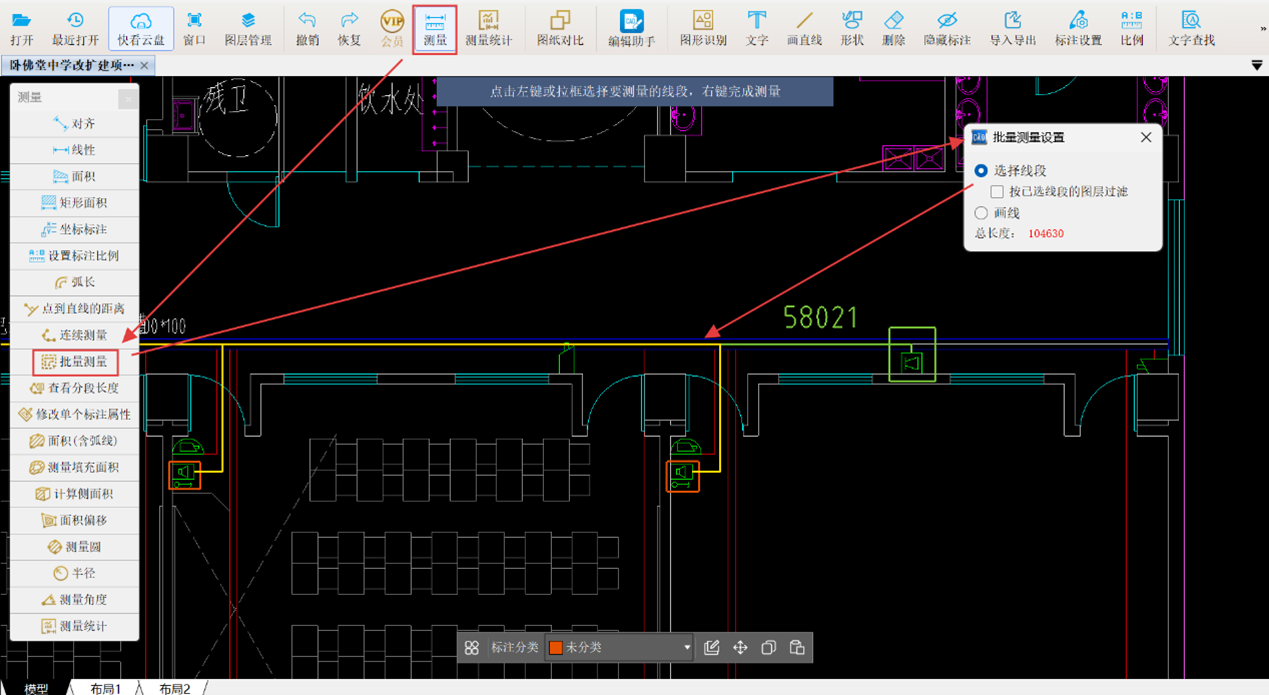Click the 隐藏标注 hide annotations icon

(x=946, y=28)
